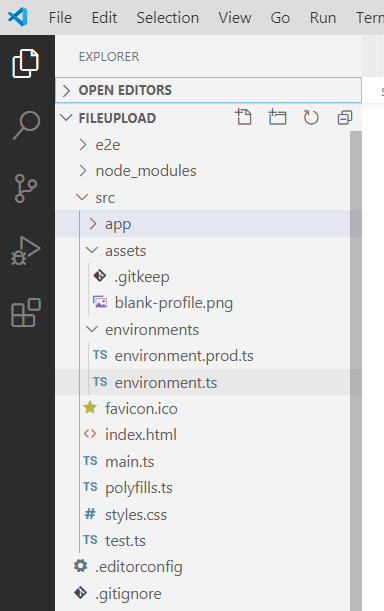Screen dimensions: 384x611
Task: Open the Search view in activity bar
Action: (x=26, y=125)
